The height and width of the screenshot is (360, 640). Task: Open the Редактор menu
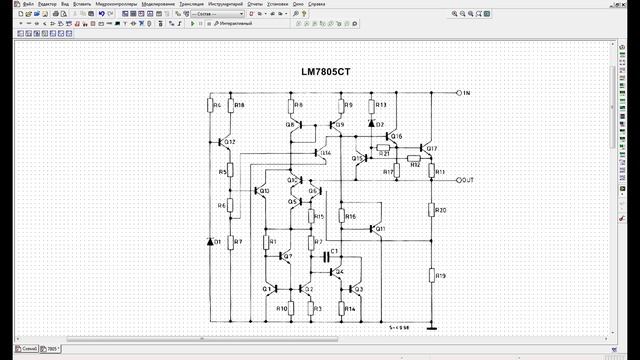(47, 4)
